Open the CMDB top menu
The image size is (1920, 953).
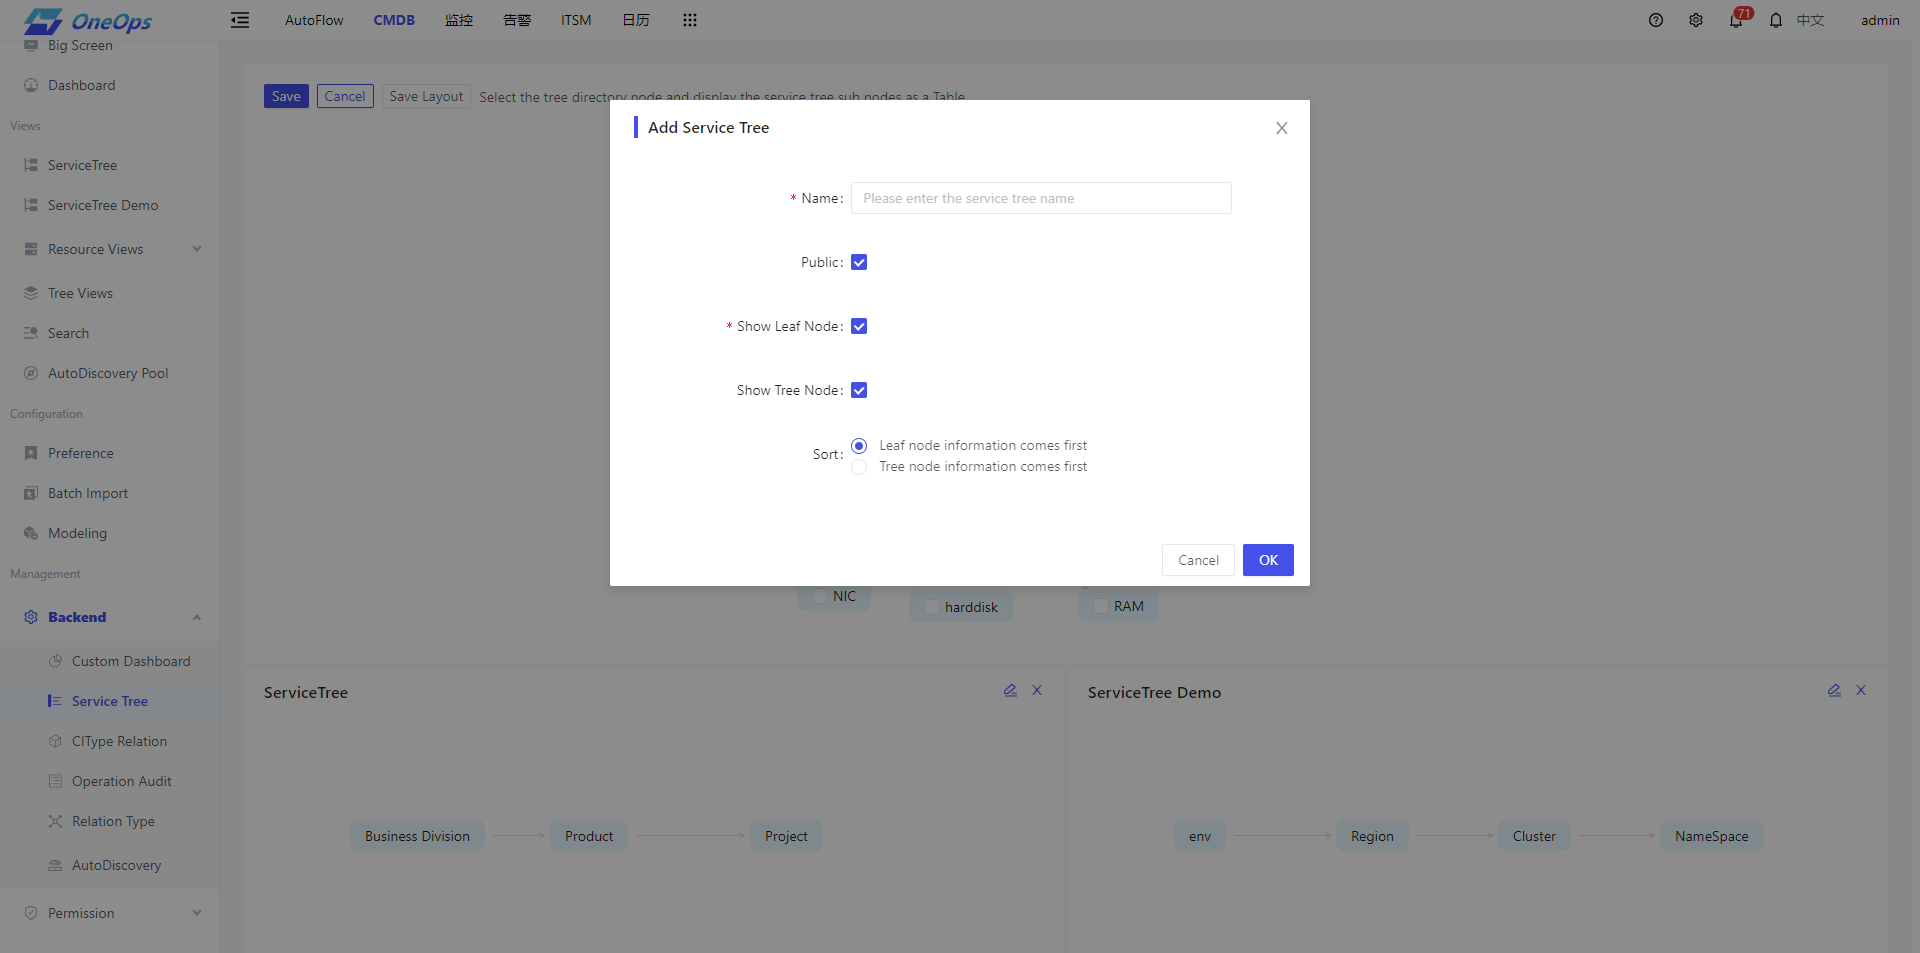pos(394,20)
